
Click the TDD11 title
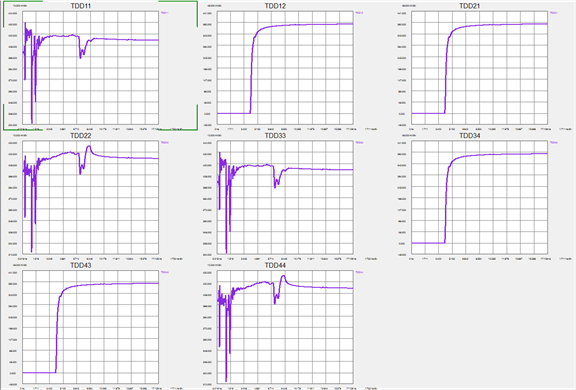pos(80,6)
